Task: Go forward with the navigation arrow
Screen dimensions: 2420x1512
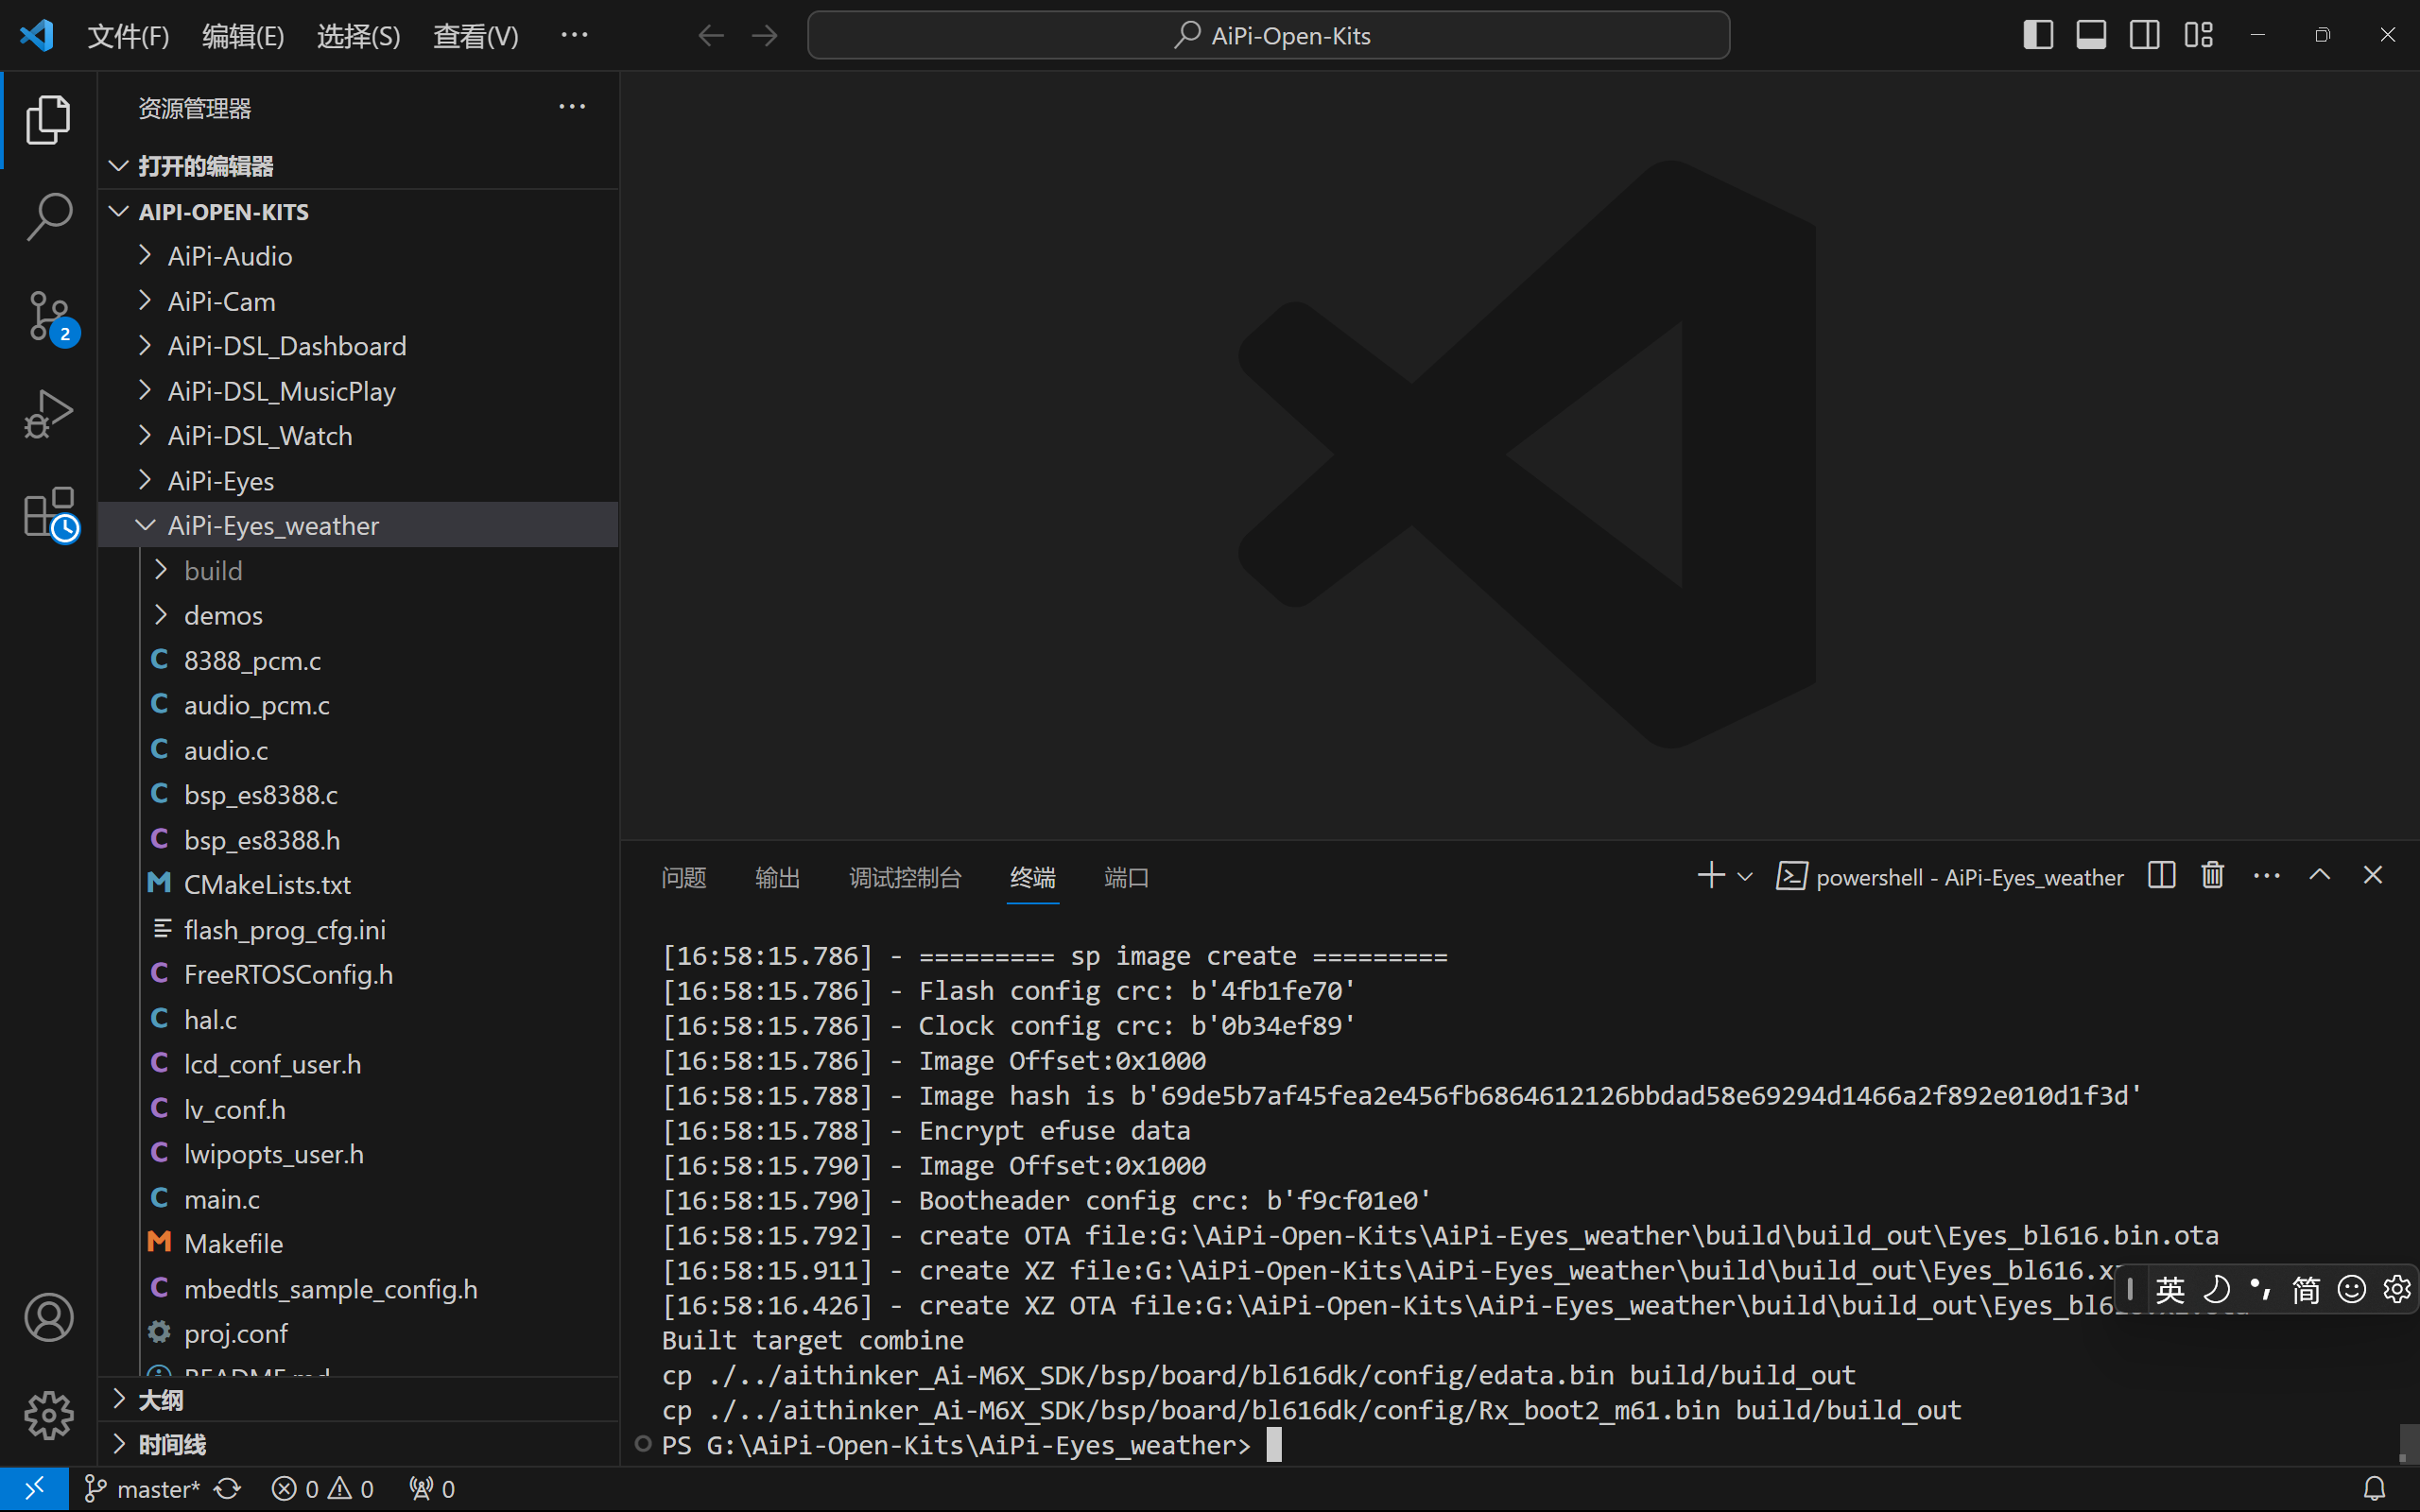Action: 765,36
